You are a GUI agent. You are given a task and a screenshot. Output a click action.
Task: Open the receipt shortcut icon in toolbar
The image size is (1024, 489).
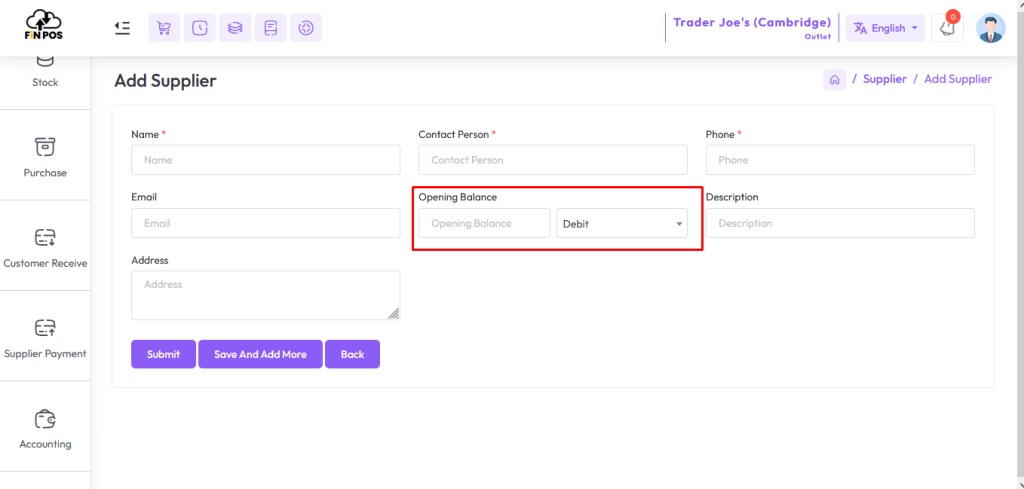pyautogui.click(x=270, y=28)
